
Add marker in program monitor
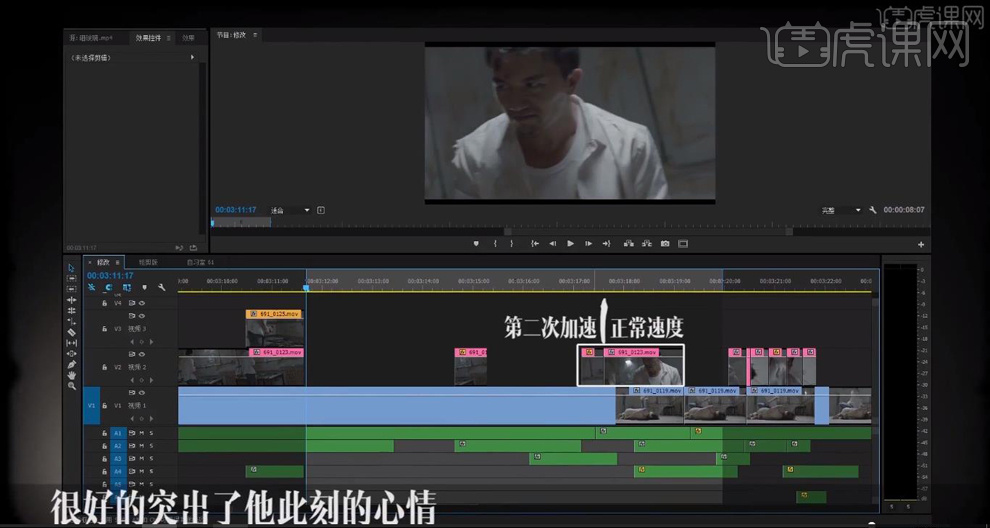476,243
